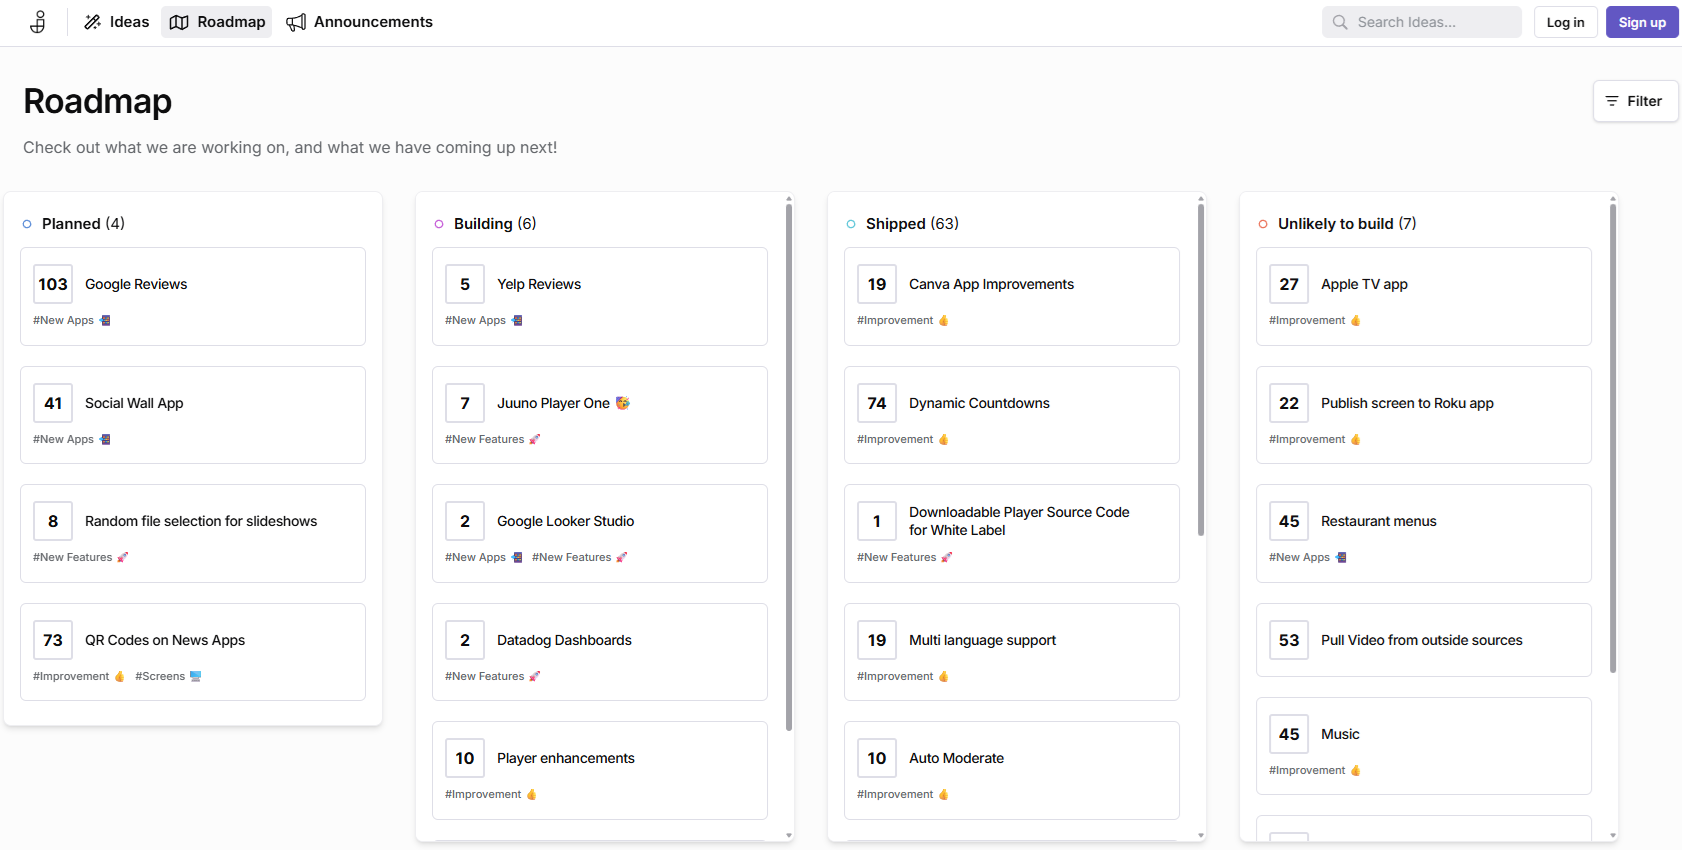The image size is (1682, 850).
Task: Click #New Features tag on Google Looker Studio
Action: pos(580,557)
